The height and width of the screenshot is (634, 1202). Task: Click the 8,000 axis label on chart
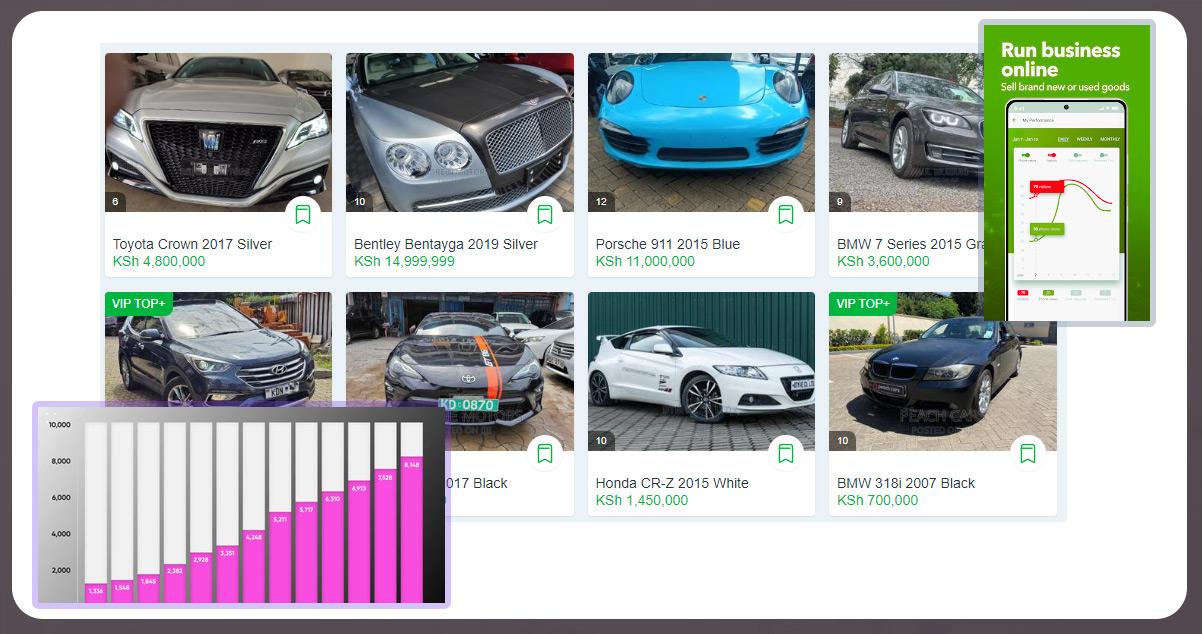point(61,461)
